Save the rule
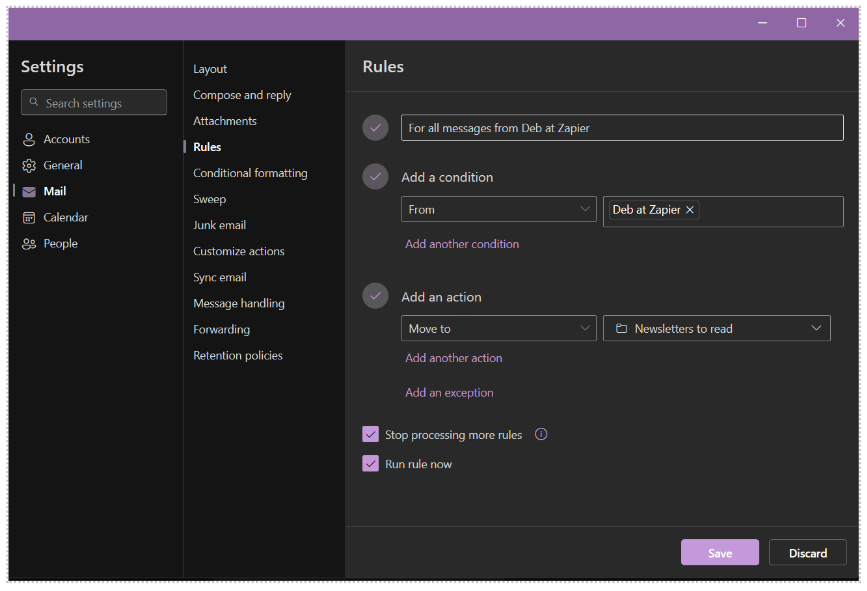The image size is (867, 591). pos(719,552)
